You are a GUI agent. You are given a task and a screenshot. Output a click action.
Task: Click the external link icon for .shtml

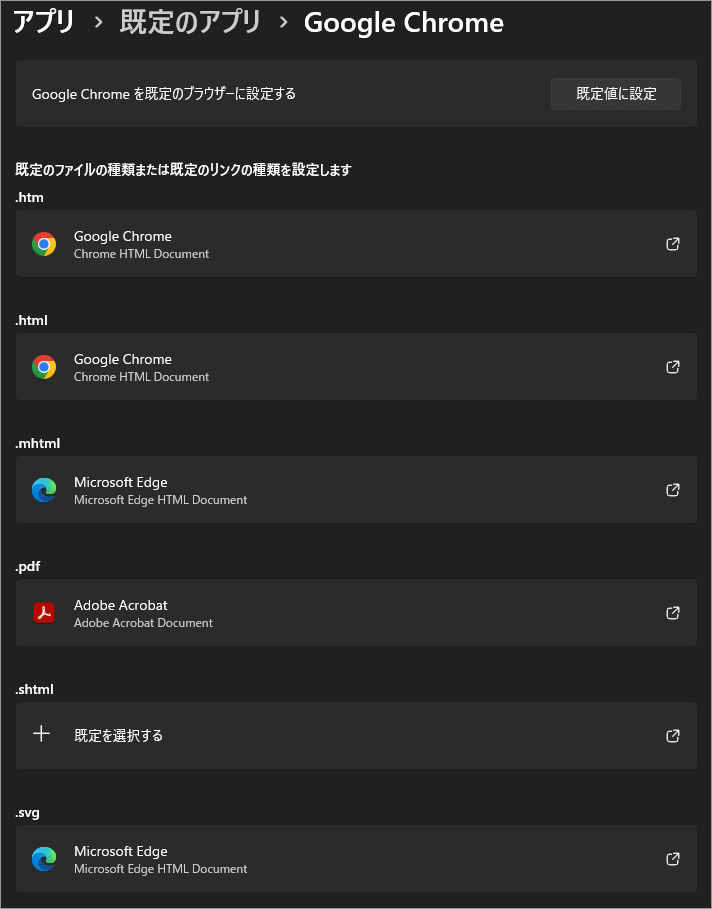673,736
